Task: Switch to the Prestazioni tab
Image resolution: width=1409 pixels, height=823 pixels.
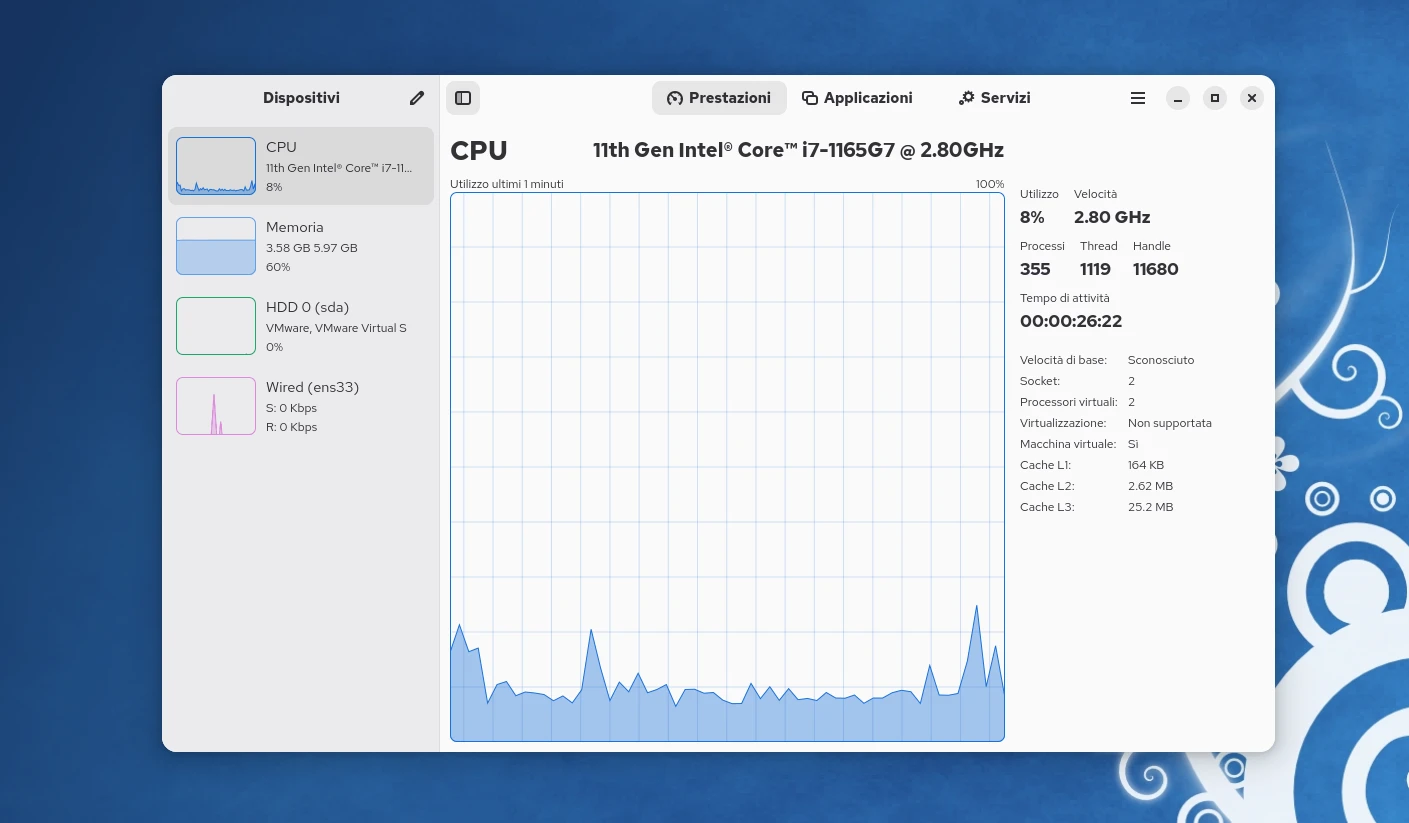Action: [x=719, y=98]
